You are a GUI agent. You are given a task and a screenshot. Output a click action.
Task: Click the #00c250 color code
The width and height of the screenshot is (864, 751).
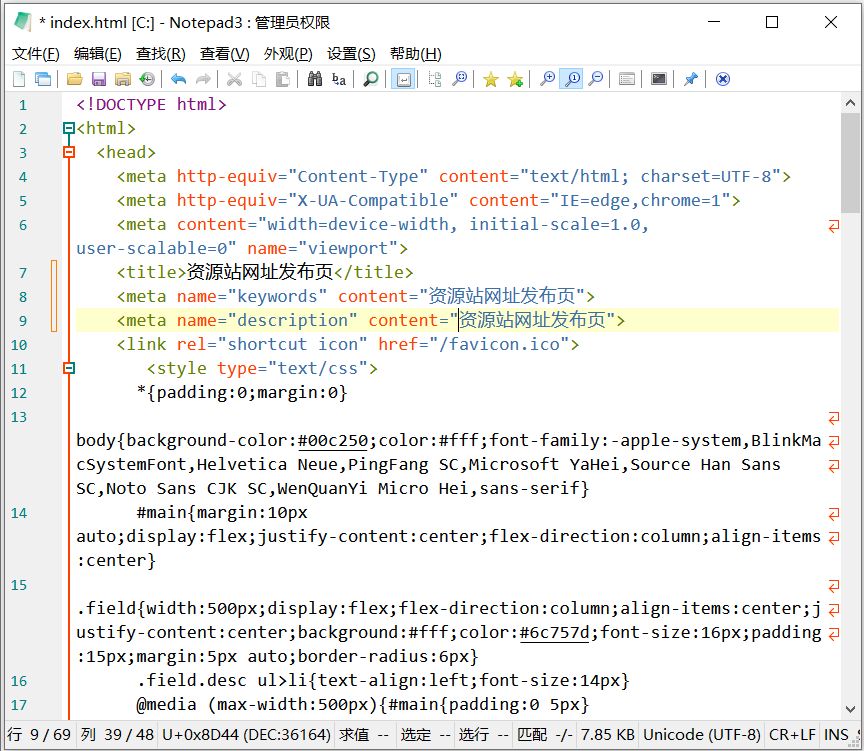click(333, 441)
